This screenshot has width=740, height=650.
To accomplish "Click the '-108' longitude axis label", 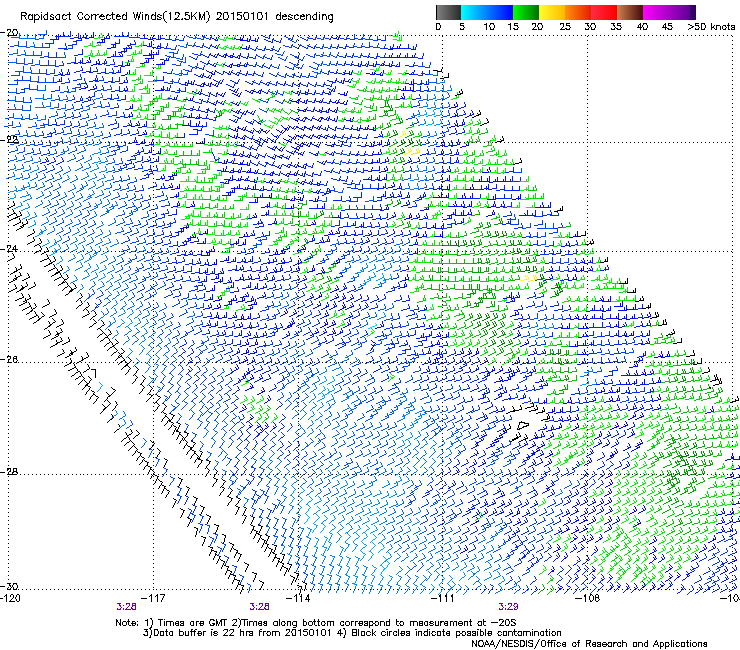I will tap(588, 598).
